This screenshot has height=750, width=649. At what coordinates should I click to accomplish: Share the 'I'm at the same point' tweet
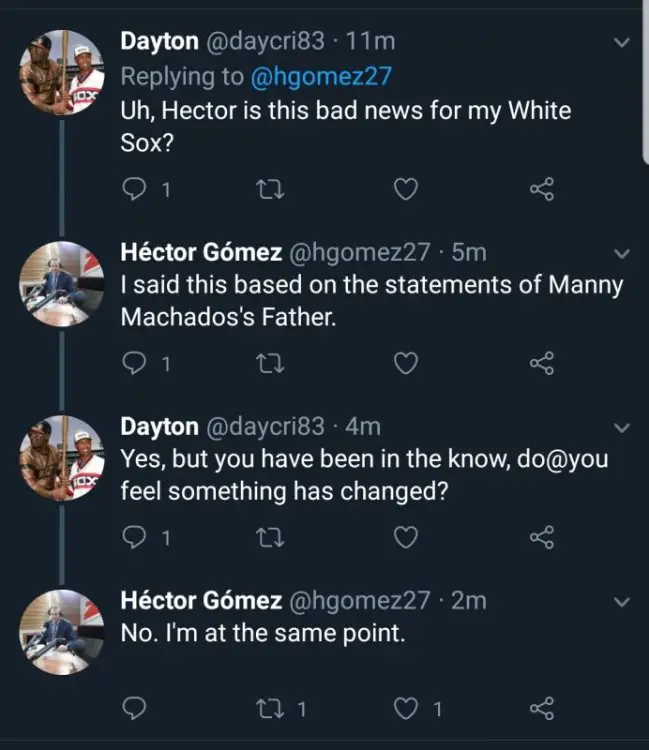point(541,709)
